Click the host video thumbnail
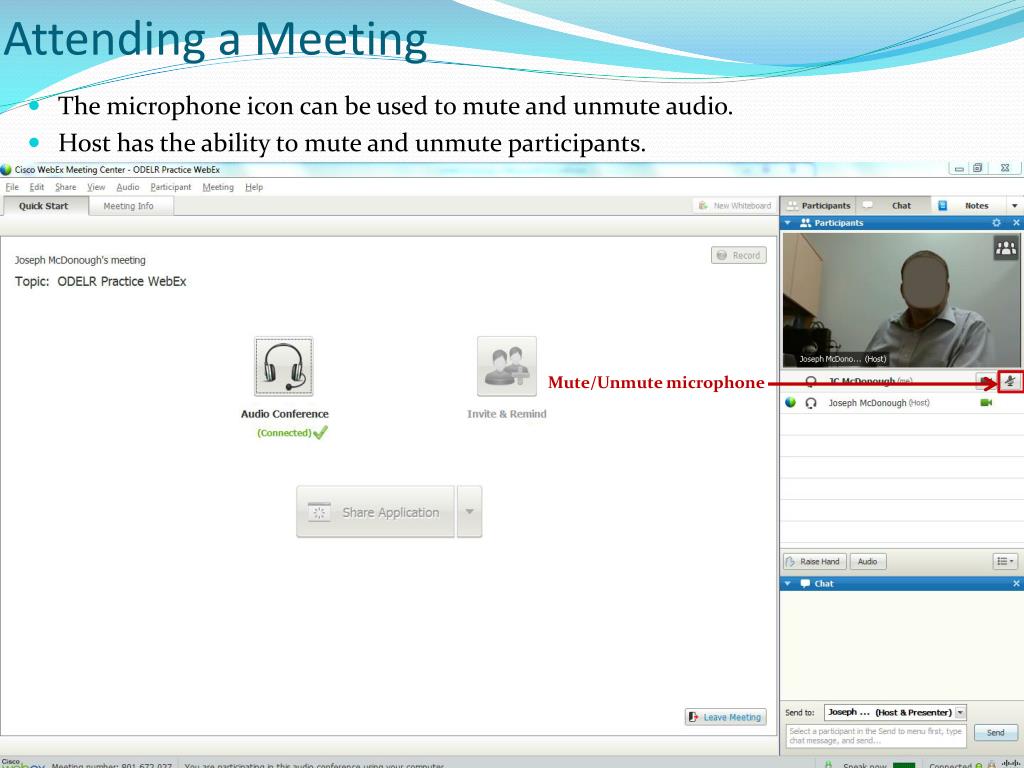The height and width of the screenshot is (768, 1024). [901, 300]
